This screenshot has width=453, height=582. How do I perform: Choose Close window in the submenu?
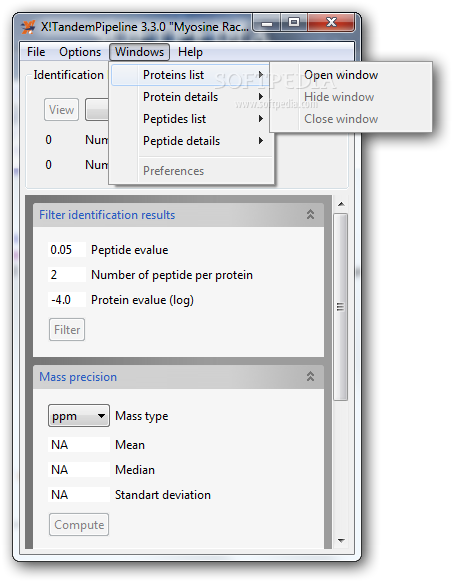pyautogui.click(x=351, y=119)
